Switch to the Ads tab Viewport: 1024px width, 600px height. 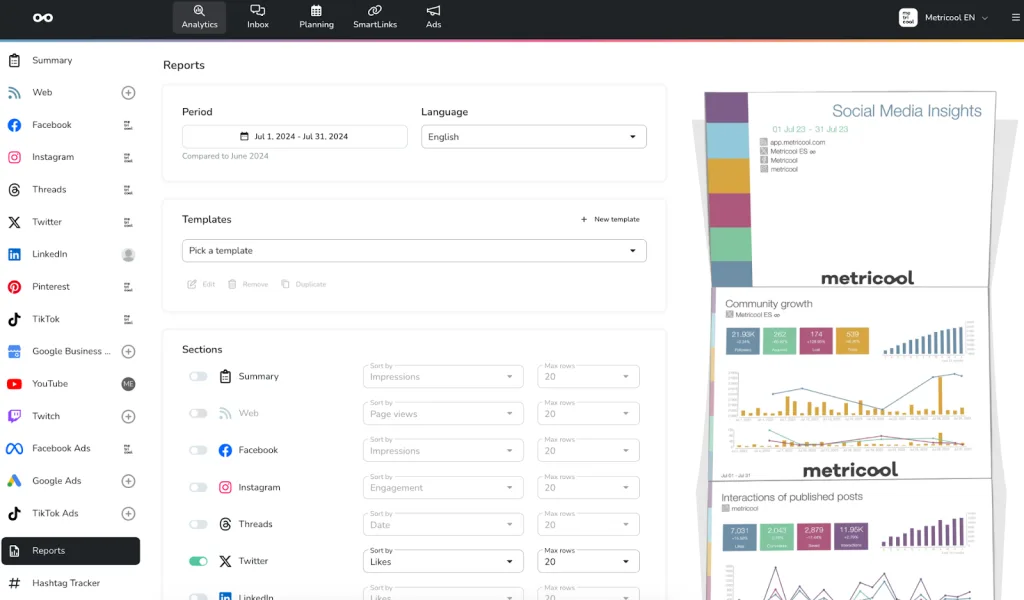click(434, 17)
